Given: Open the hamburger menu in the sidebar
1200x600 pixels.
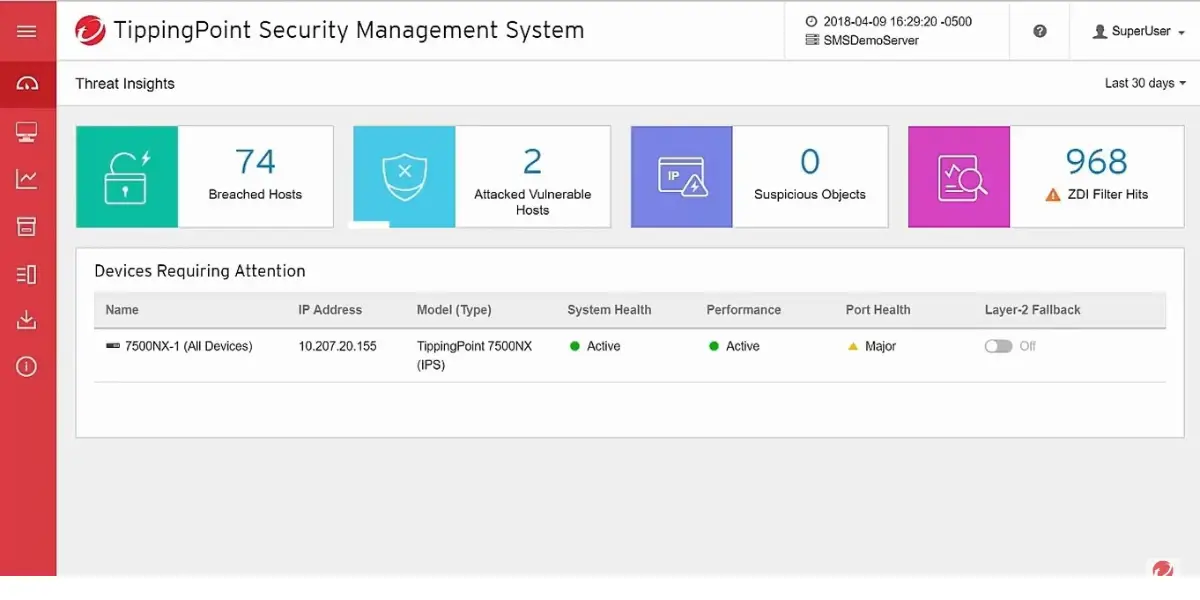Looking at the screenshot, I should coord(27,31).
